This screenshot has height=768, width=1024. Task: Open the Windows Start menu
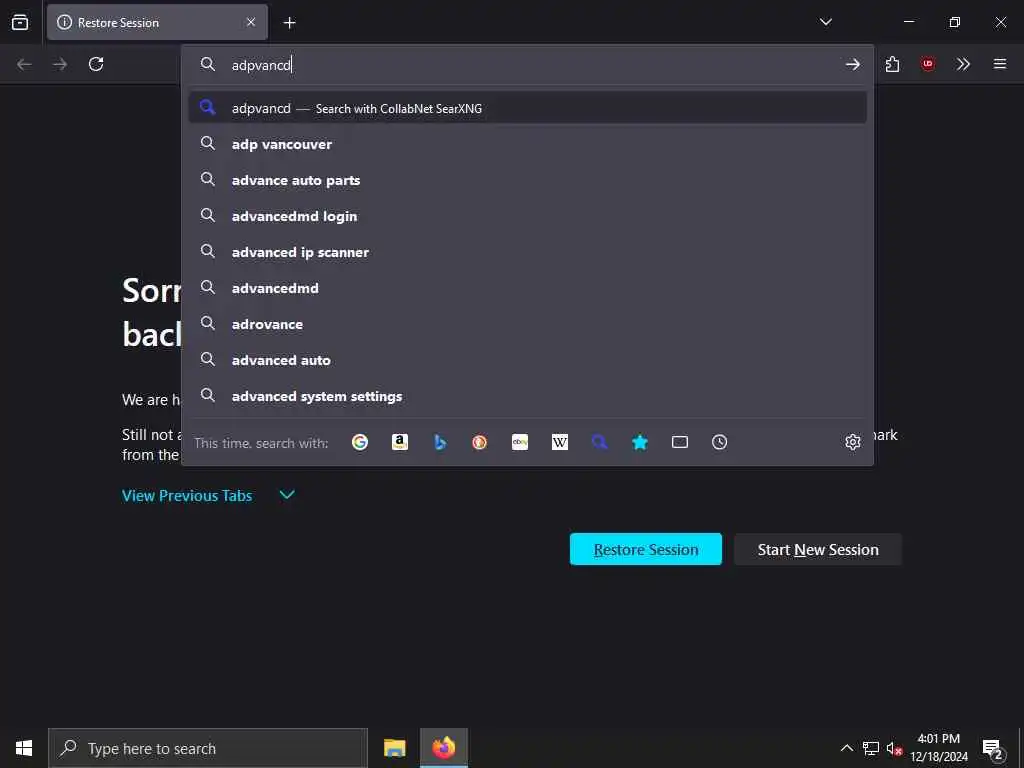[24, 748]
